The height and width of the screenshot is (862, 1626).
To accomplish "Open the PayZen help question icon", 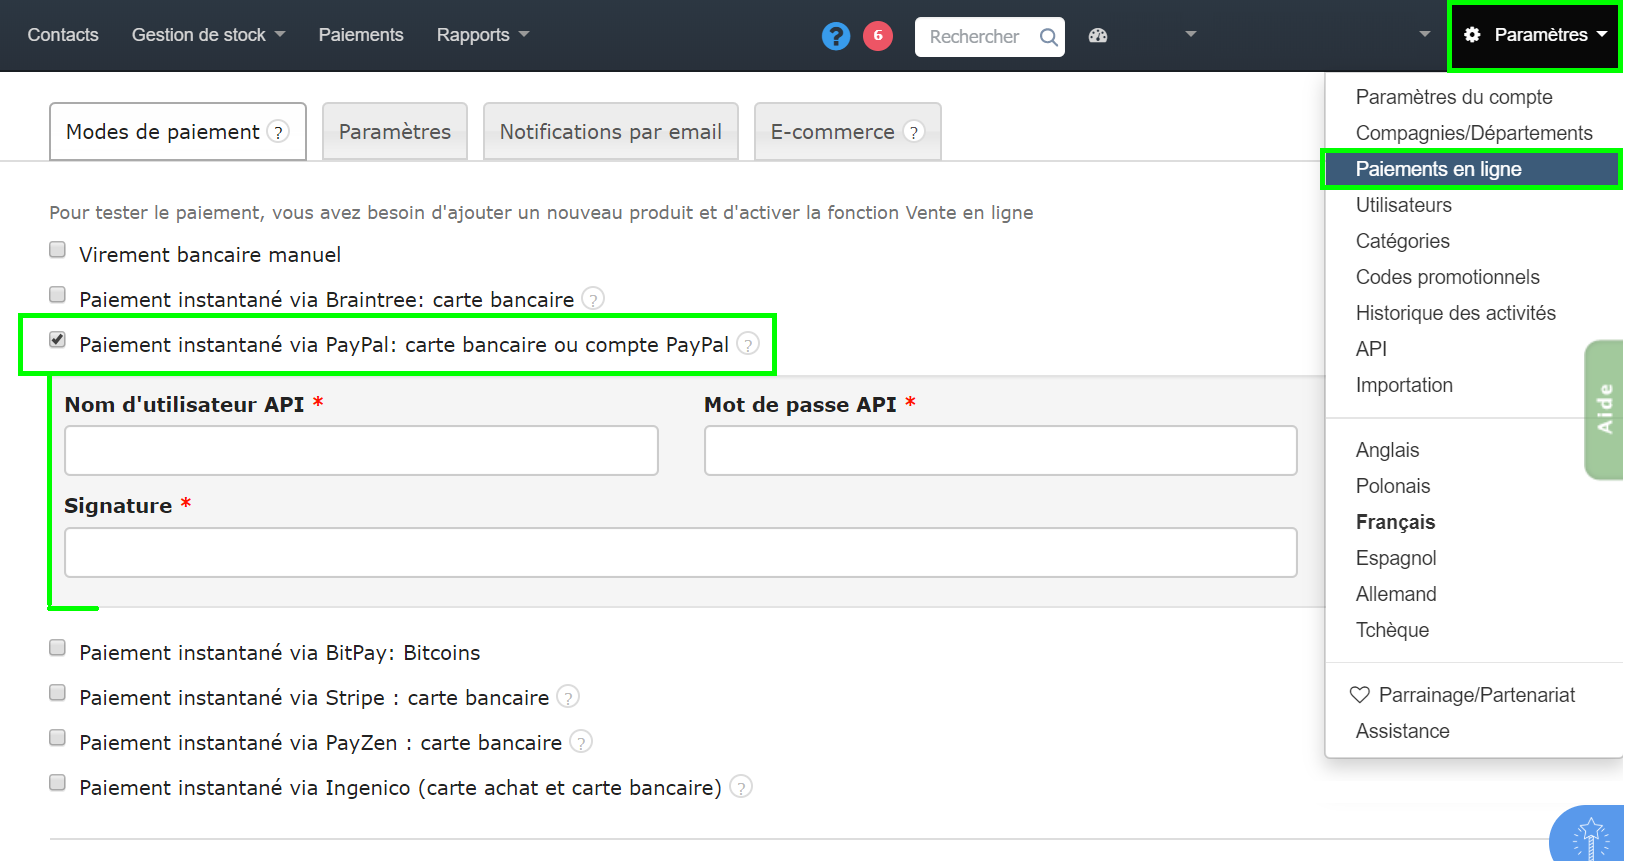I will 581,742.
